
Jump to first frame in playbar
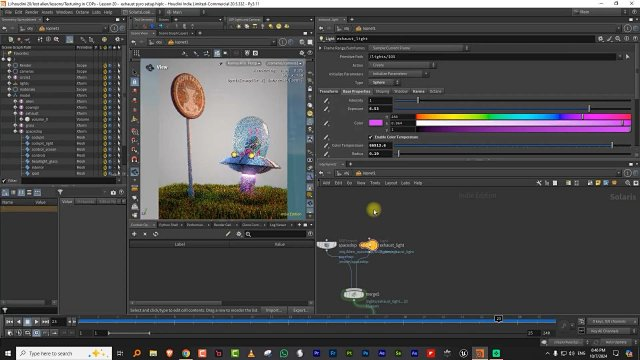coord(9,322)
